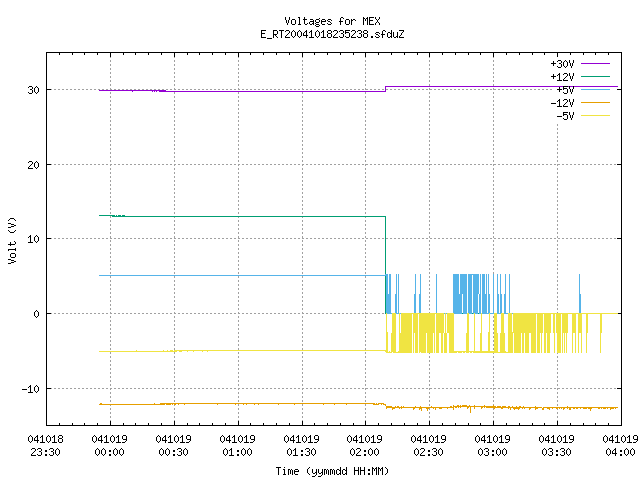Select the filename E_RT20041018235238.sfduZ subtitle

click(x=332, y=34)
